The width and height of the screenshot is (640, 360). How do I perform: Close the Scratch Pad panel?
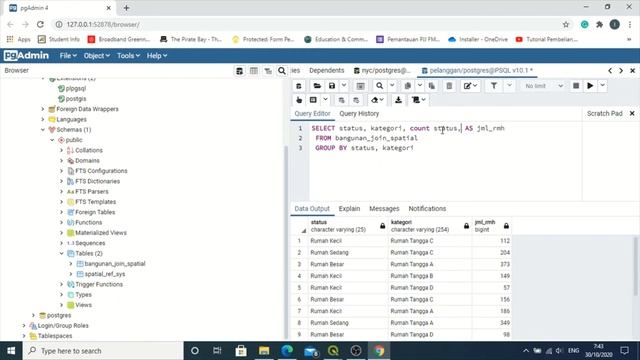pos(632,113)
